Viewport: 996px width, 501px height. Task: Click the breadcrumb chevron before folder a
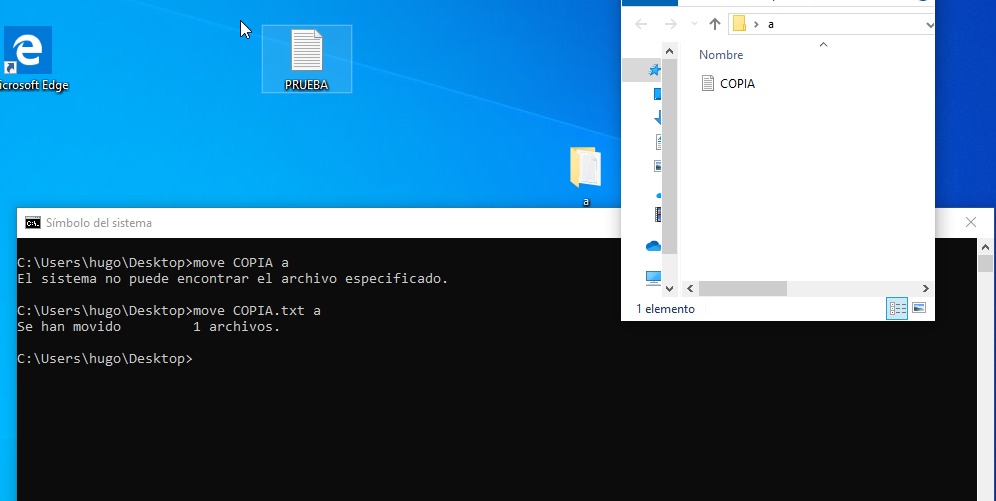pyautogui.click(x=756, y=24)
